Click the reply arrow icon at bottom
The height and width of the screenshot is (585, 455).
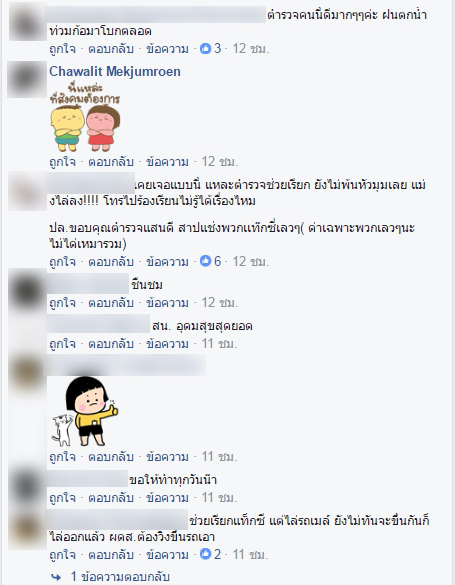[x=56, y=578]
